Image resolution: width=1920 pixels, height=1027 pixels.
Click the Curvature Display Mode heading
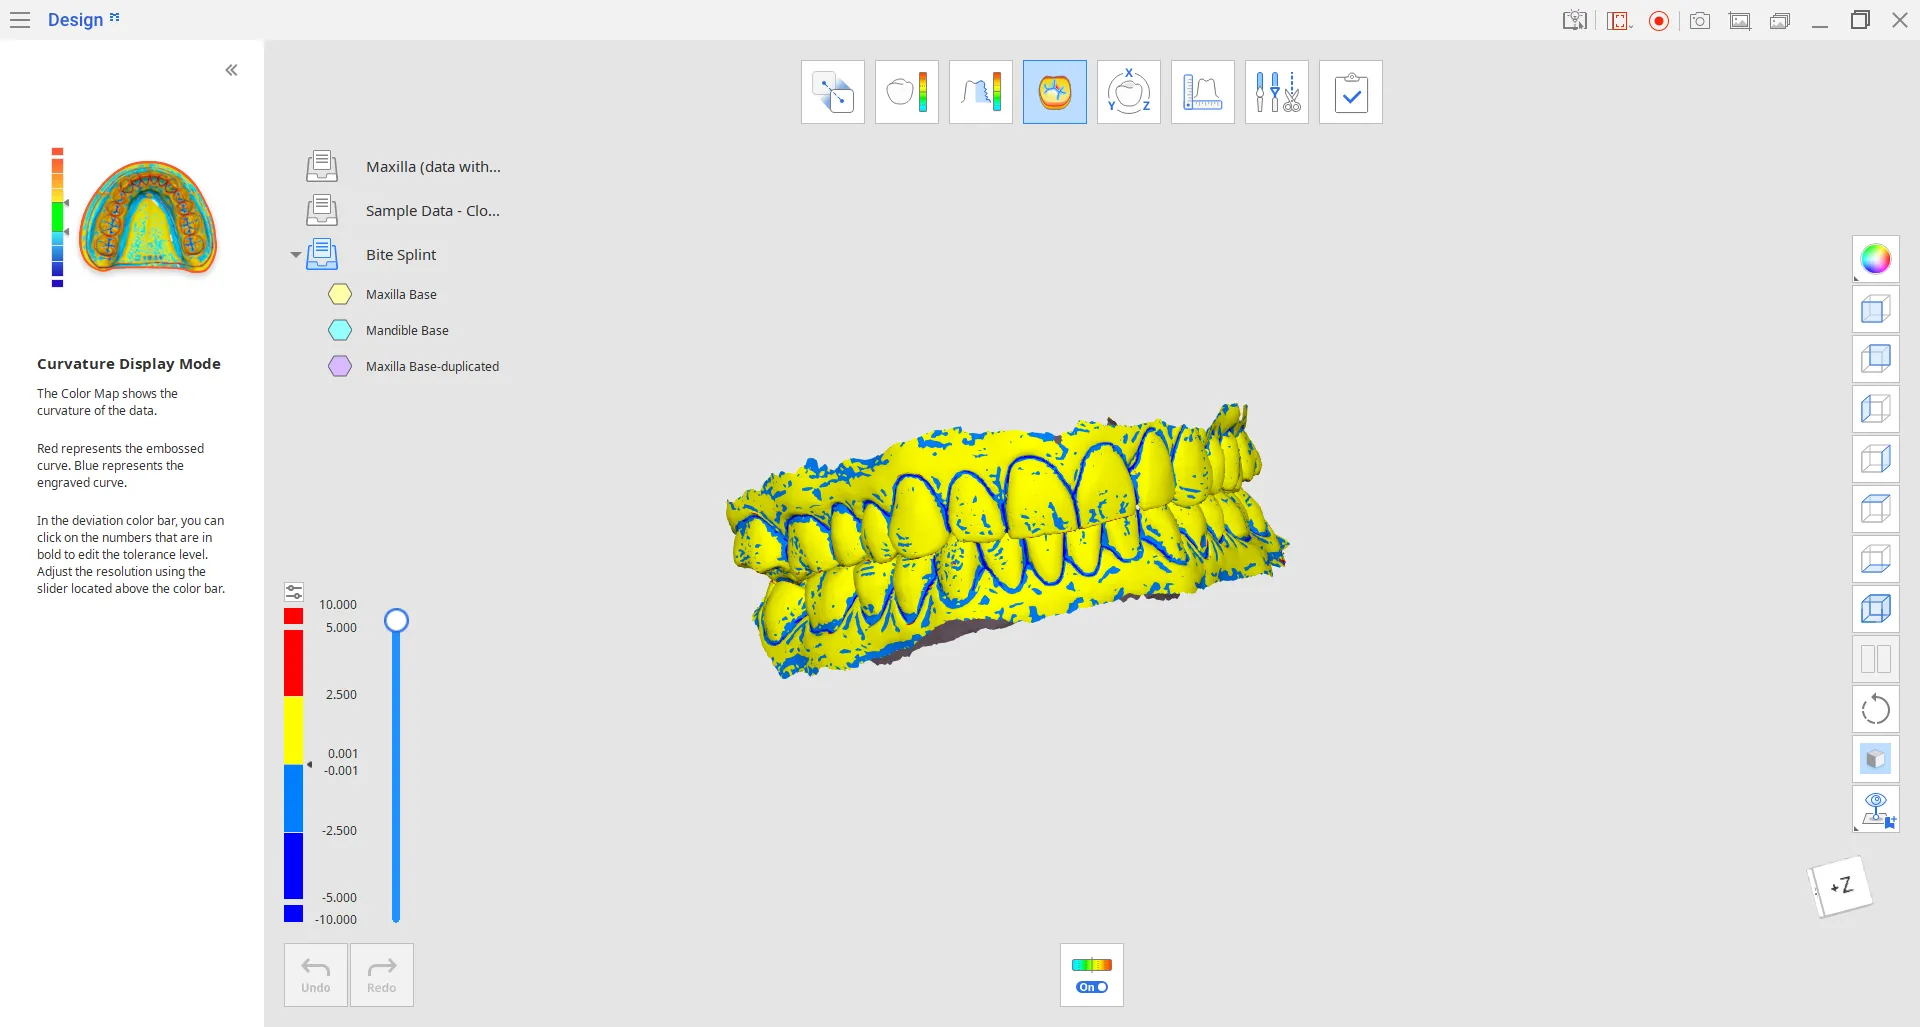coord(129,364)
